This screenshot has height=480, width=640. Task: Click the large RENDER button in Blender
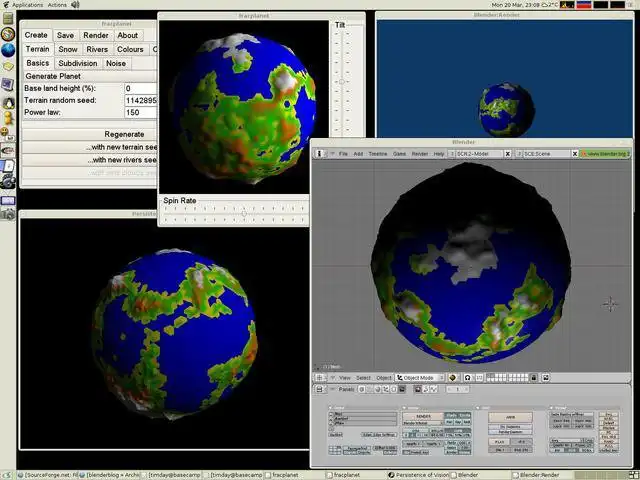[423, 416]
